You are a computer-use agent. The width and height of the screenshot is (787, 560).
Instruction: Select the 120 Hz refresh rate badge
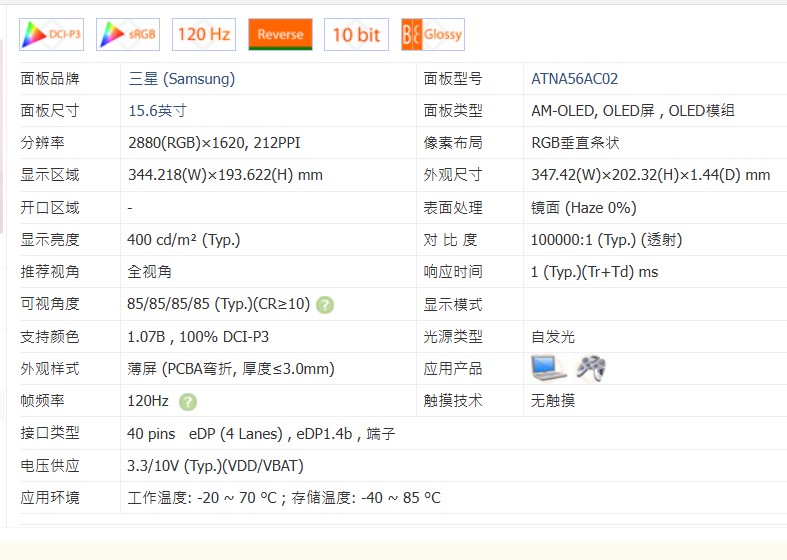pos(204,34)
